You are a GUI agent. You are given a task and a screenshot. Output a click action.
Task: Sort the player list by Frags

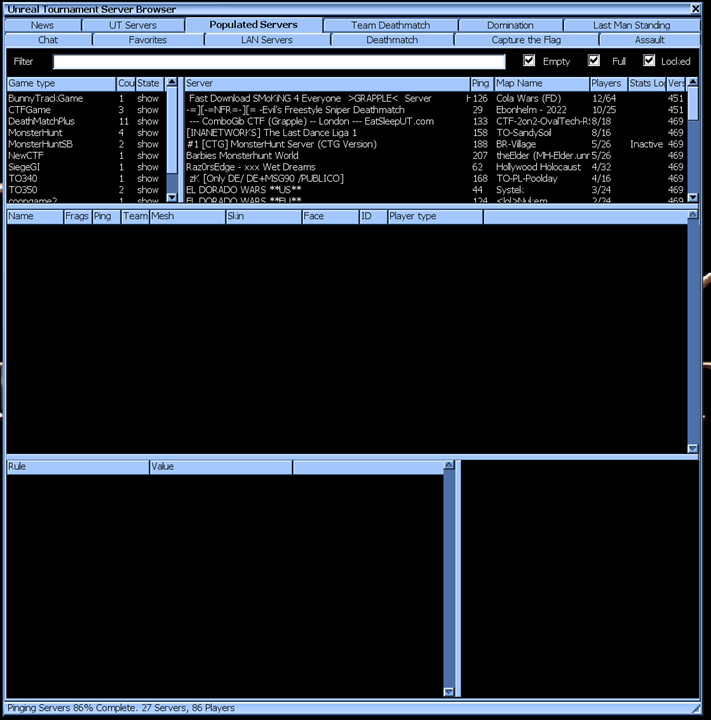coord(76,216)
